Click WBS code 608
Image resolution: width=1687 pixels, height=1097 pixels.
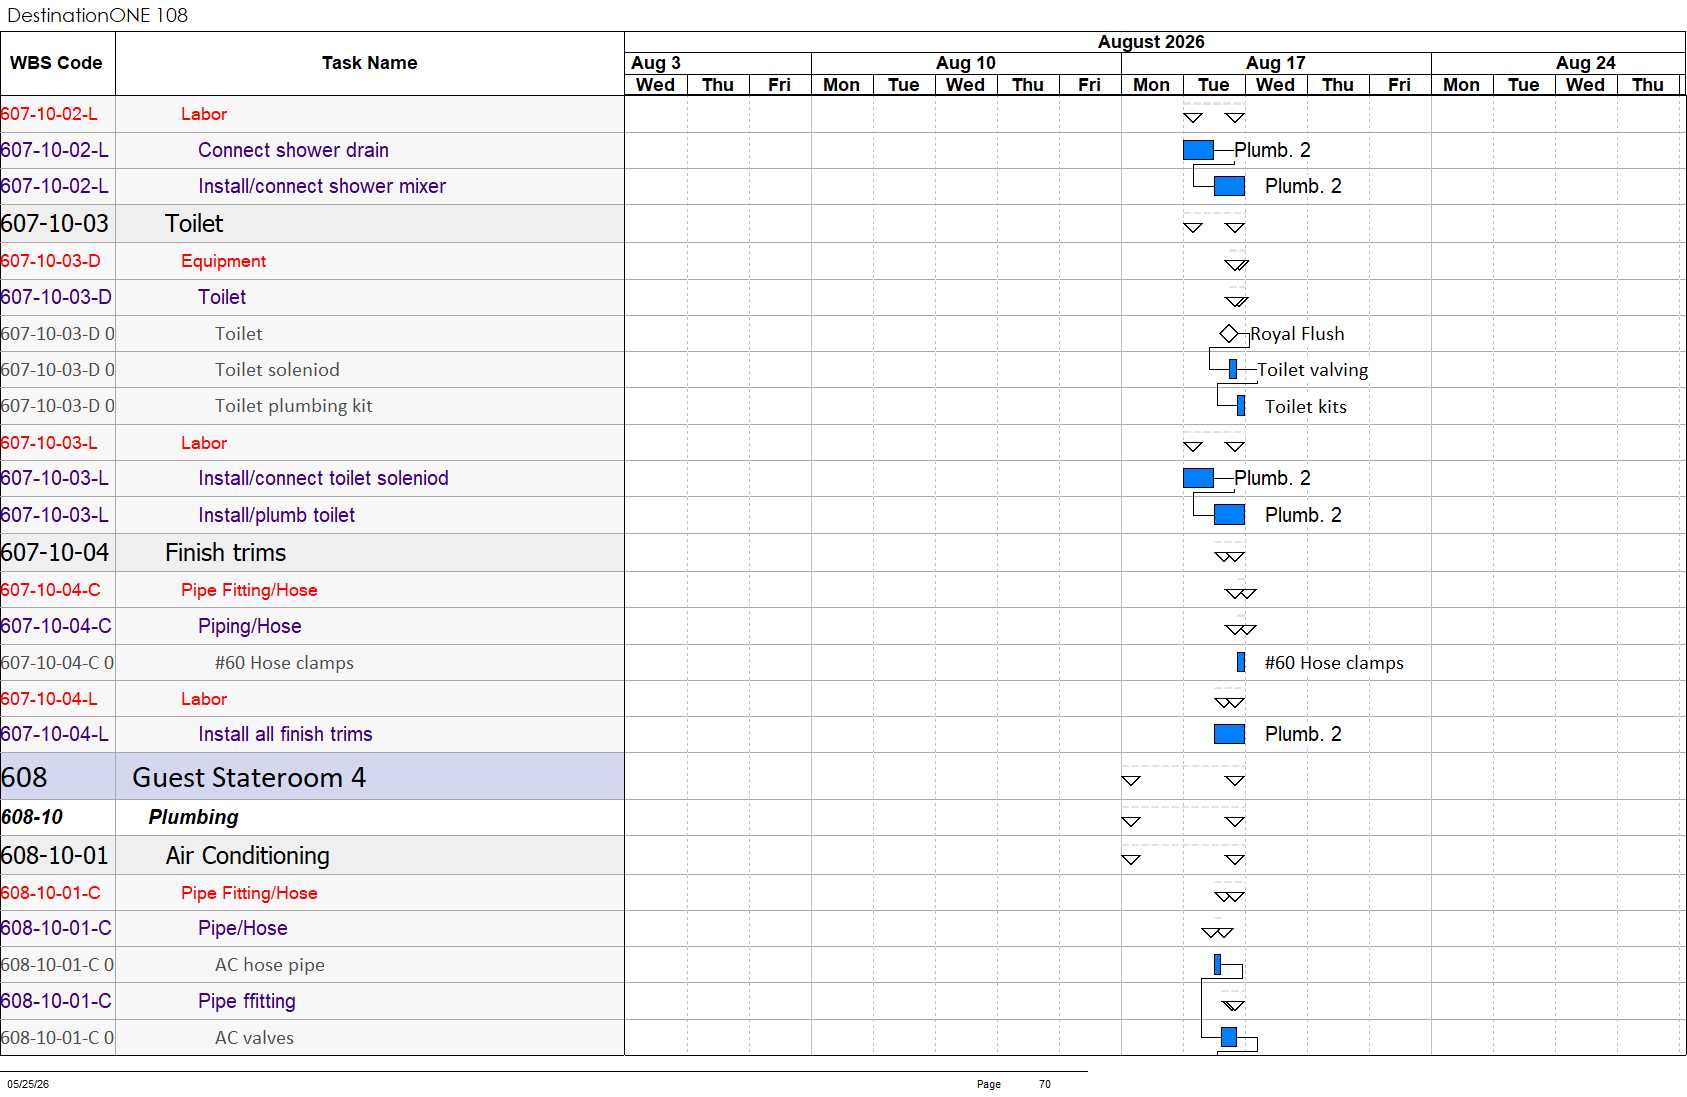[x=24, y=777]
